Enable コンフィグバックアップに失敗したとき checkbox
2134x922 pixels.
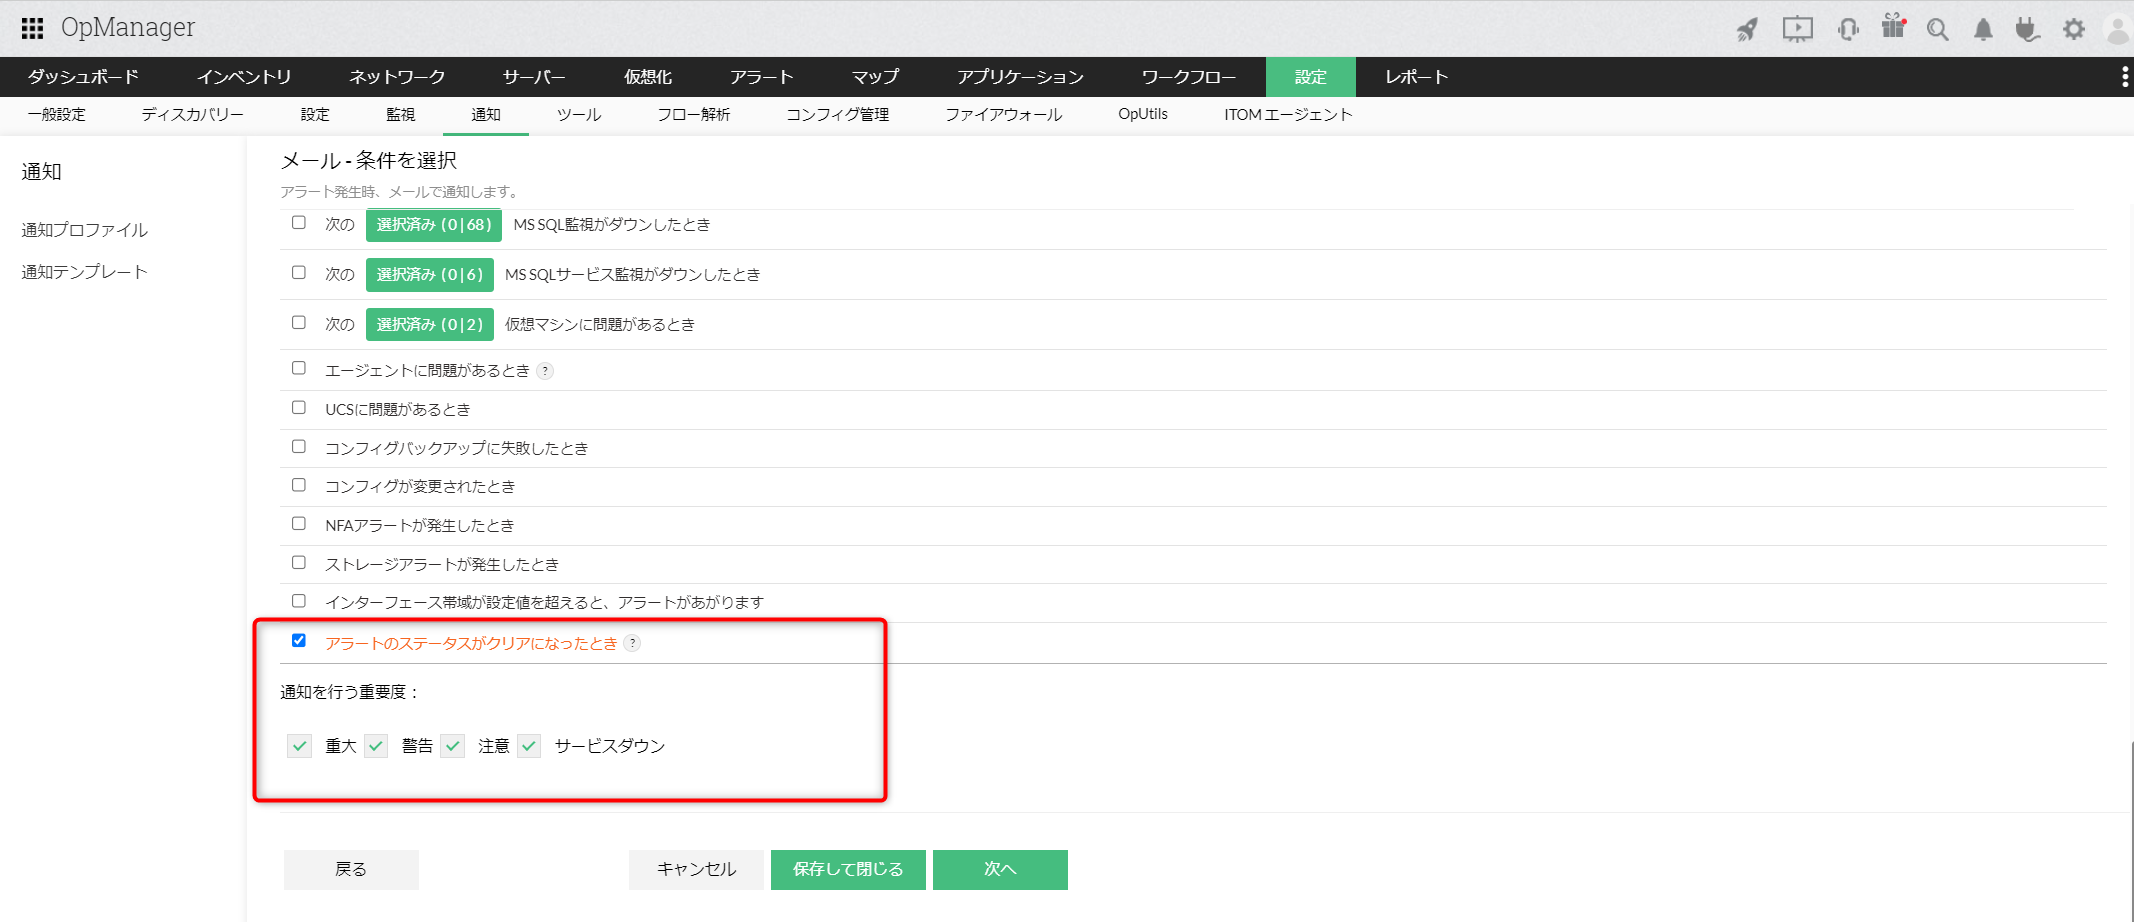pos(299,447)
